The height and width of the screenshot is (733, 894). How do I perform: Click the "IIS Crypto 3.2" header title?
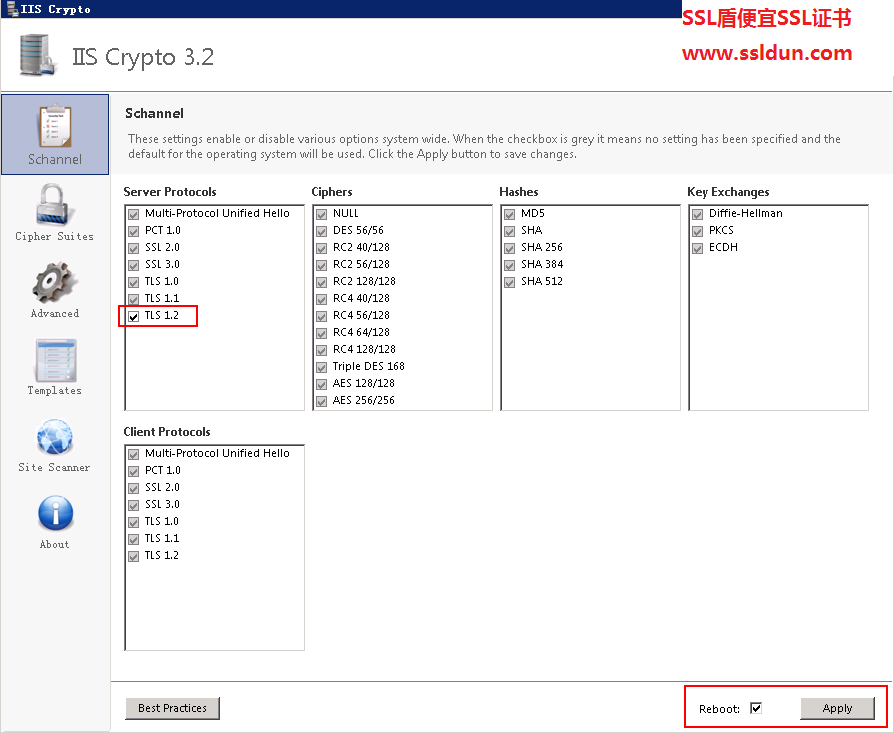(143, 56)
